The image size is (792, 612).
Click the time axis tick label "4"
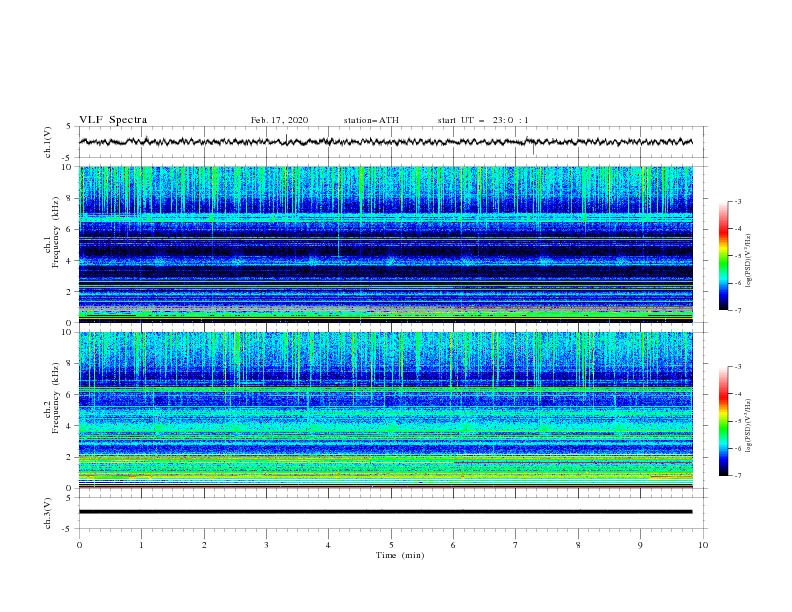329,545
